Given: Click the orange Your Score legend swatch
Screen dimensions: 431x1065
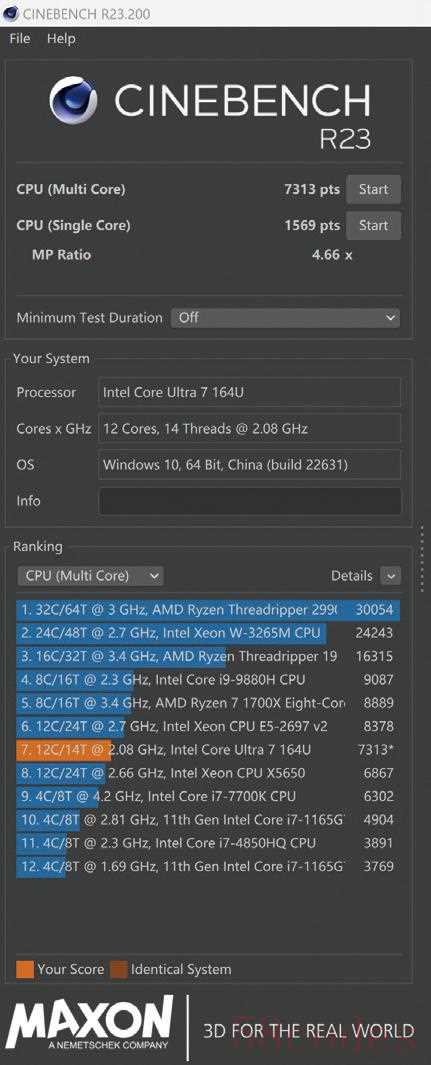Looking at the screenshot, I should (24, 969).
